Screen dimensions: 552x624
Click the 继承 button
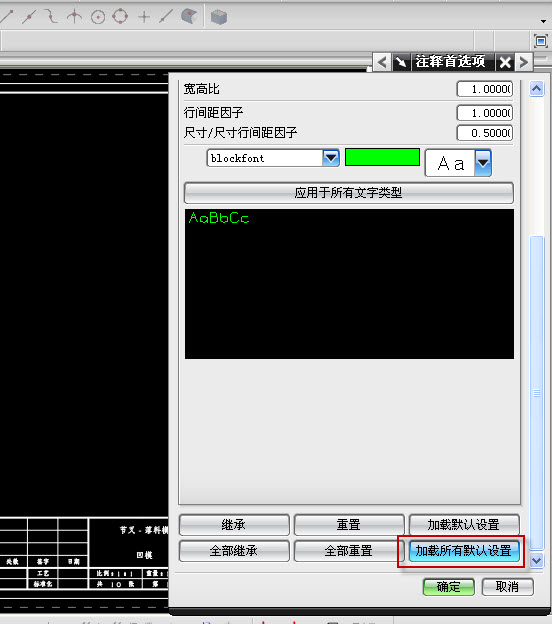(x=234, y=525)
